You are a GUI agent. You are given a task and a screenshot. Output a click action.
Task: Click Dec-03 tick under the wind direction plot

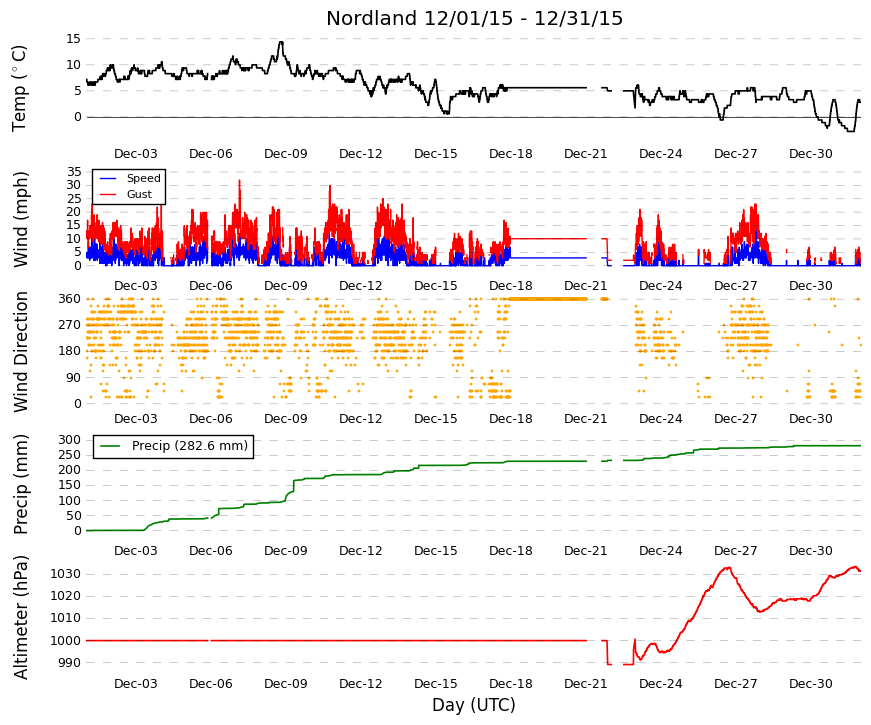[x=136, y=419]
